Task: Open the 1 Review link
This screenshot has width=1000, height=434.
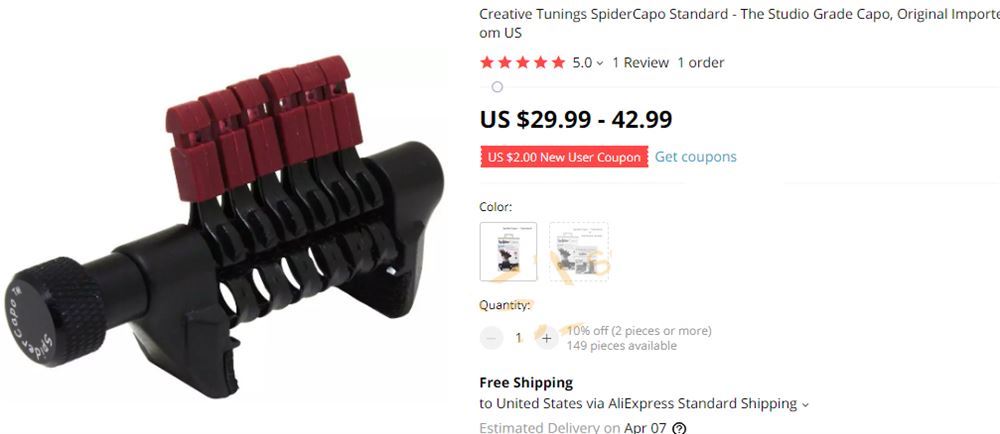Action: pyautogui.click(x=640, y=62)
